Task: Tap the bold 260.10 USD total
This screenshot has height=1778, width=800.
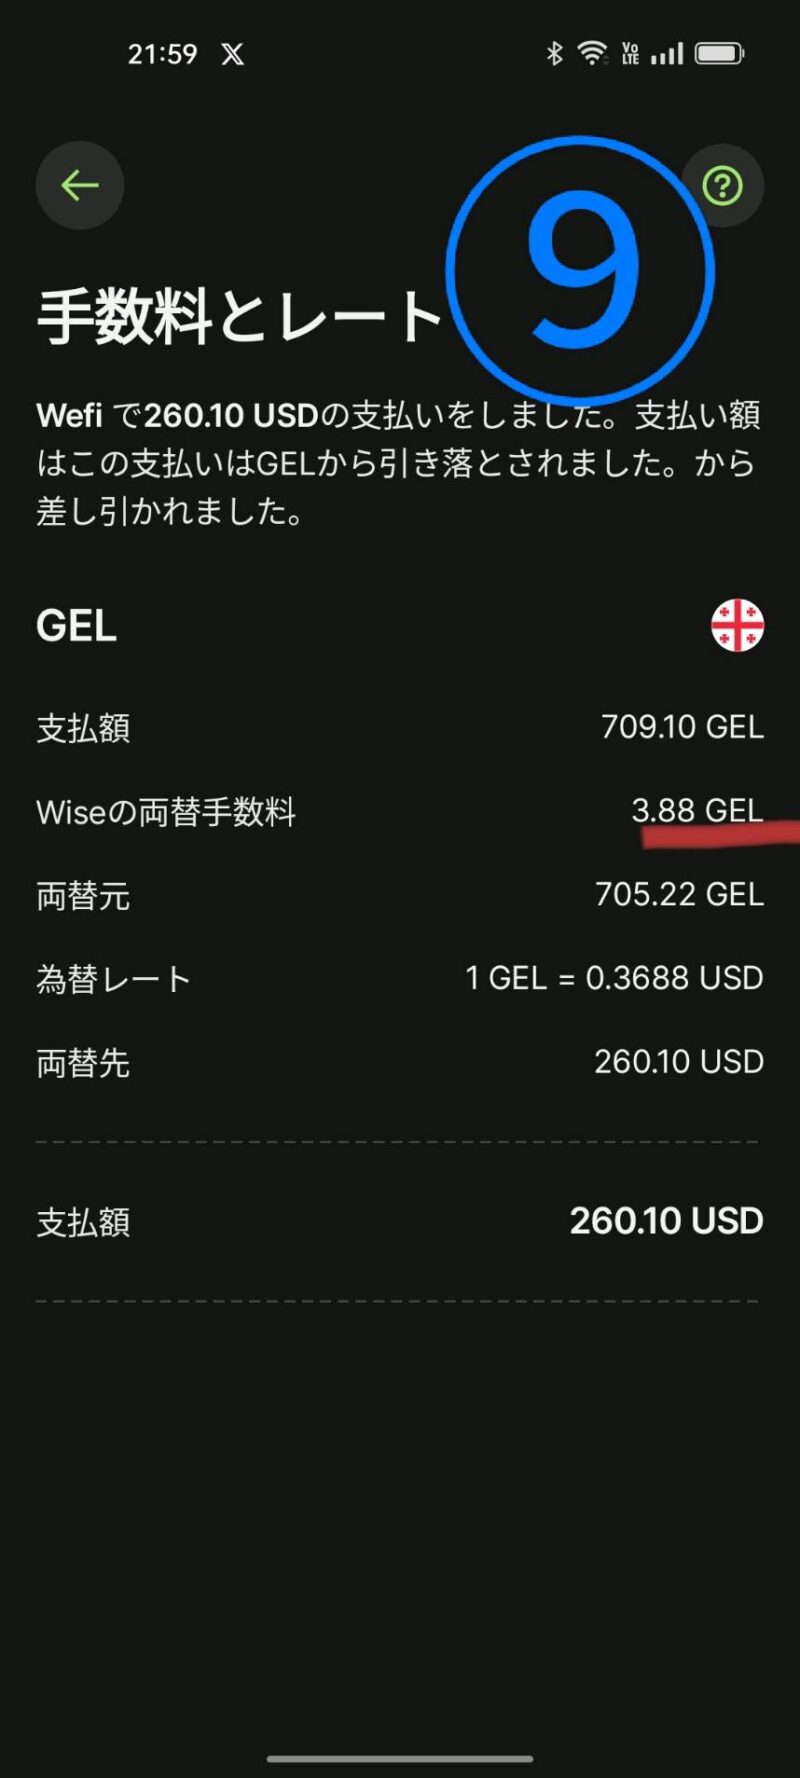Action: [x=666, y=1221]
